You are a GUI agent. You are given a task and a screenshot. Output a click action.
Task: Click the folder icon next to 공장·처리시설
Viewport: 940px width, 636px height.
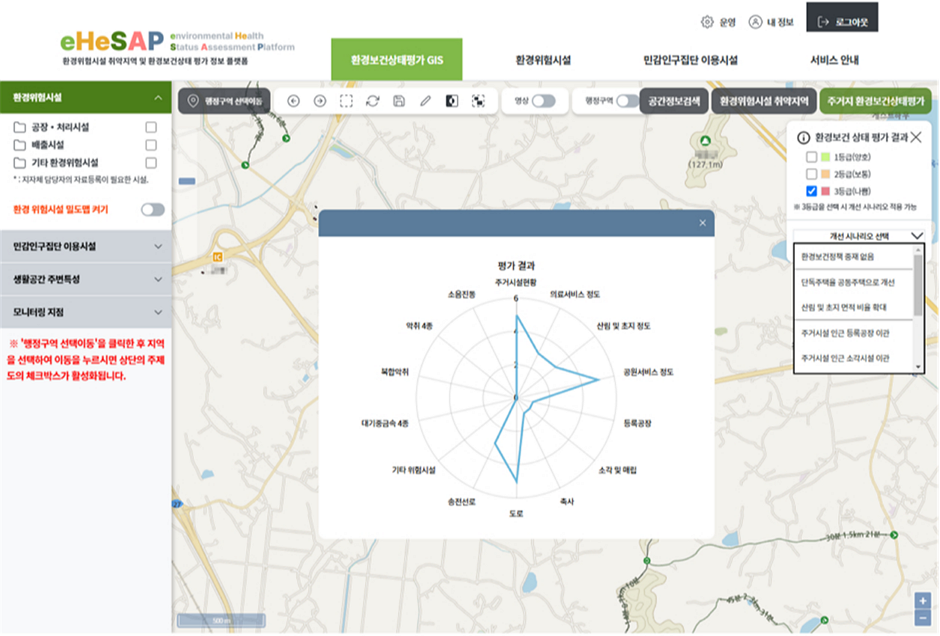click(20, 127)
